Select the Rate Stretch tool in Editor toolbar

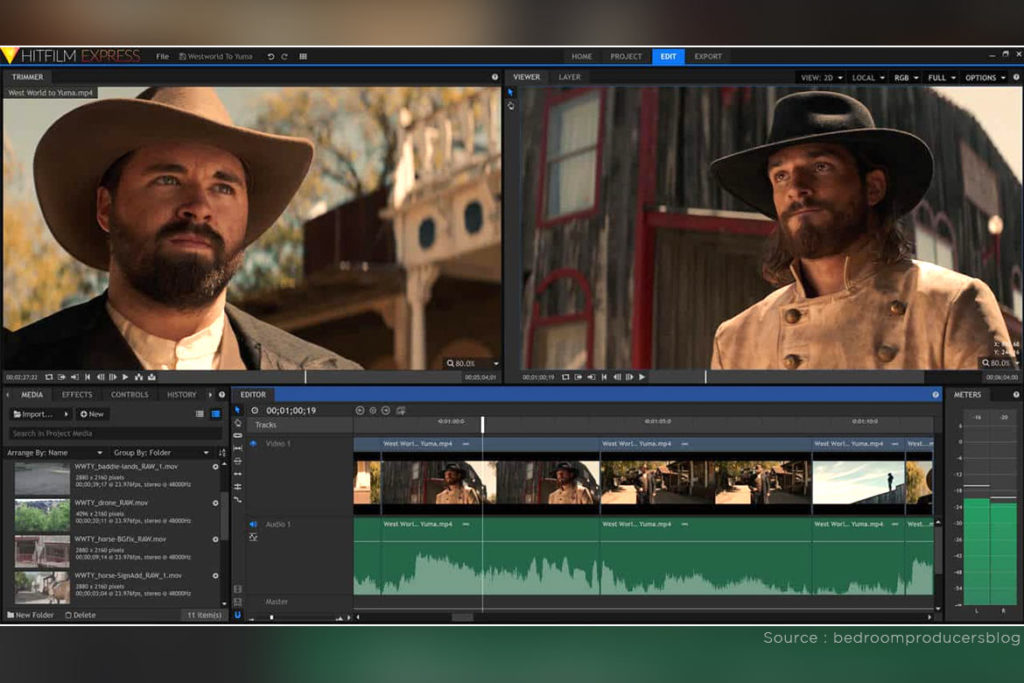[238, 500]
